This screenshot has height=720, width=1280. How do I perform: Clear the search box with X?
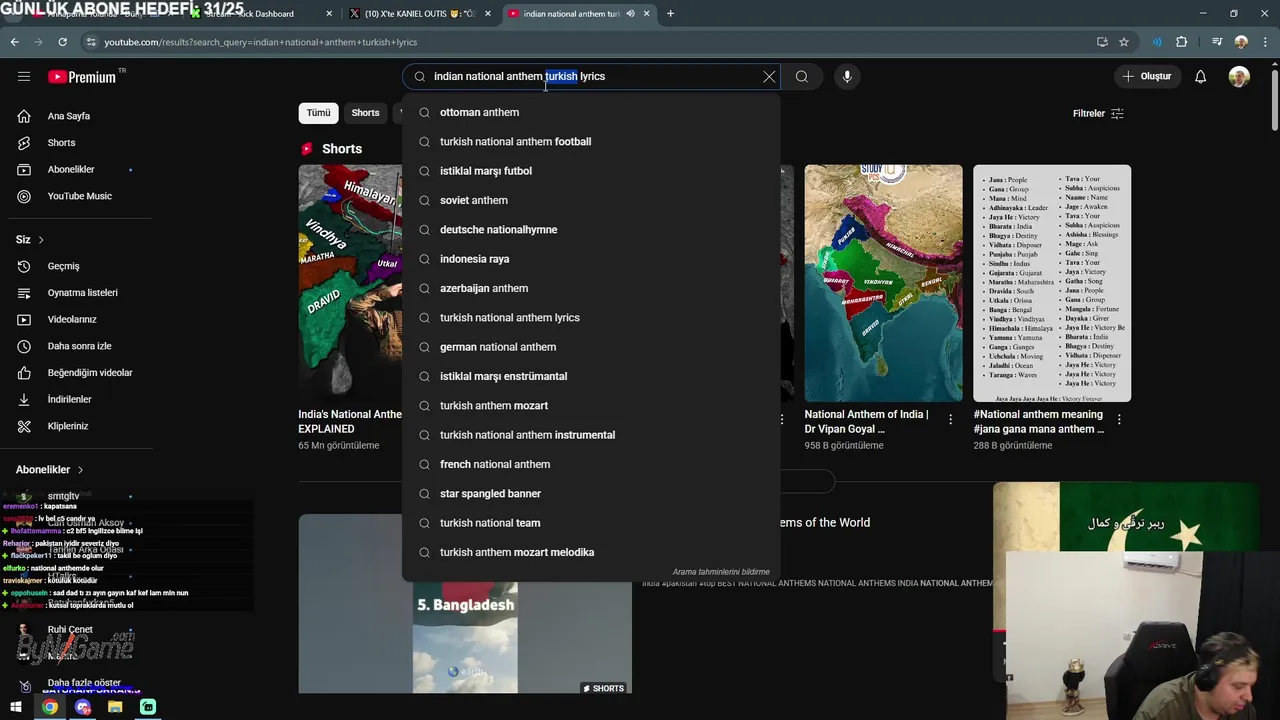pos(769,77)
